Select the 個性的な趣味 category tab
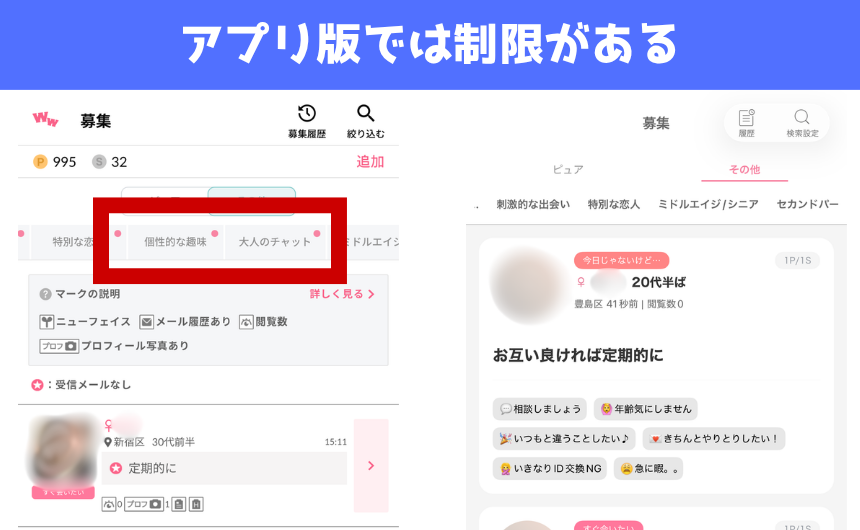Screen dimensions: 860x530 coord(176,242)
